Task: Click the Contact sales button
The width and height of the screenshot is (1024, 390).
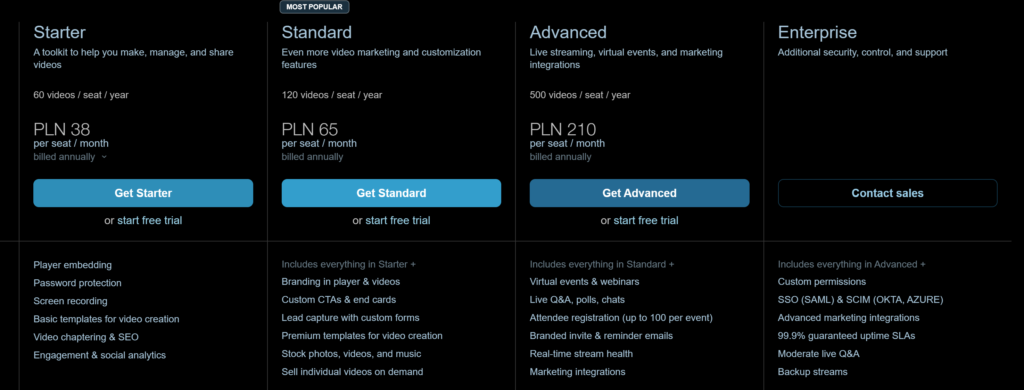Action: (x=888, y=193)
